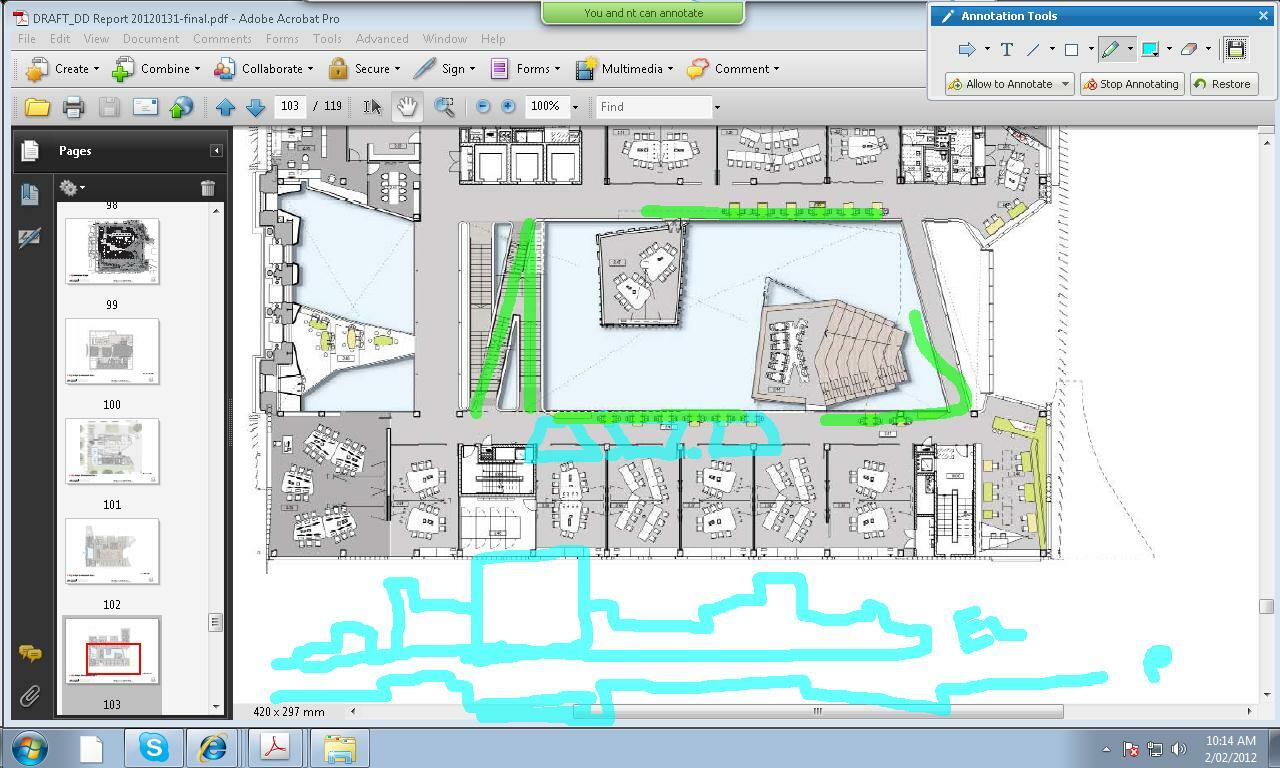The image size is (1280, 768).
Task: Choose the rectangle shape annotation tool
Action: click(x=1071, y=49)
